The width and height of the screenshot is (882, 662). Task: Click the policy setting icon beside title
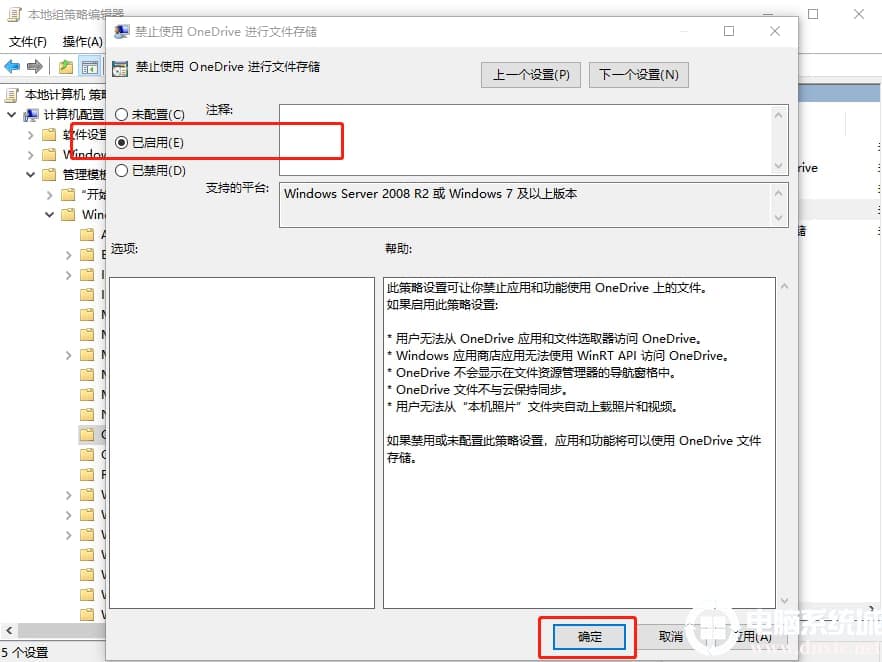(120, 69)
